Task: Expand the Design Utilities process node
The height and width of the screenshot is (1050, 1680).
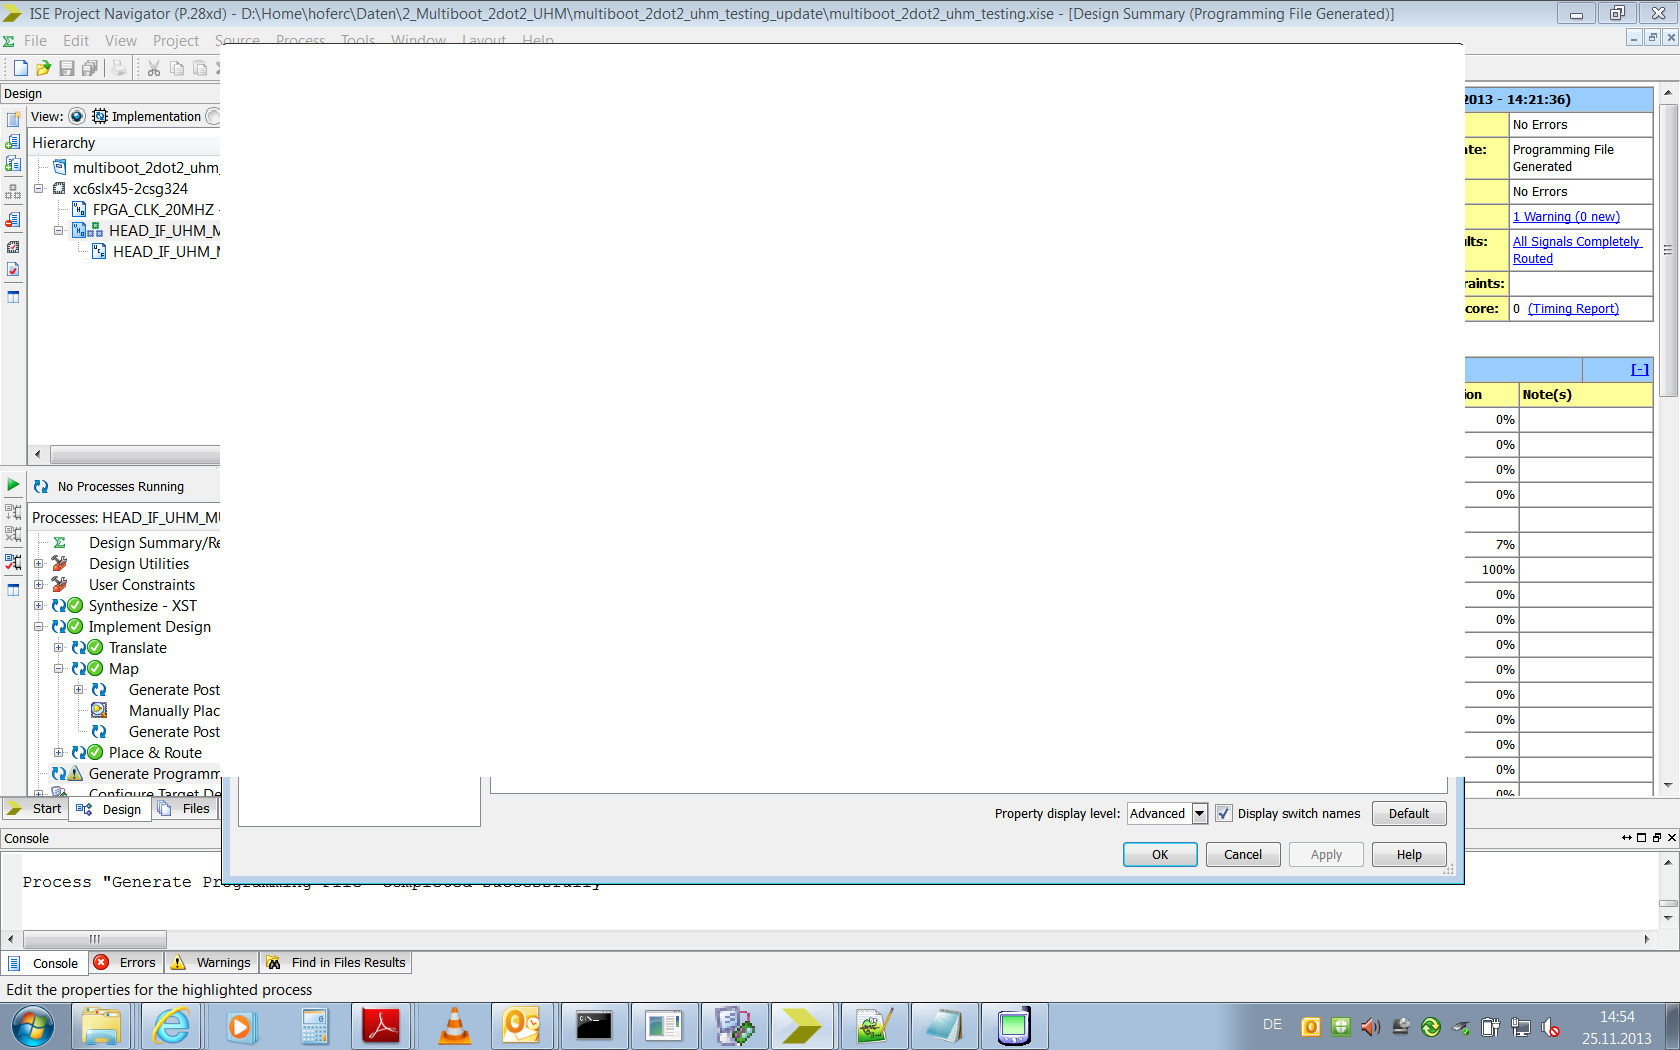Action: (38, 563)
